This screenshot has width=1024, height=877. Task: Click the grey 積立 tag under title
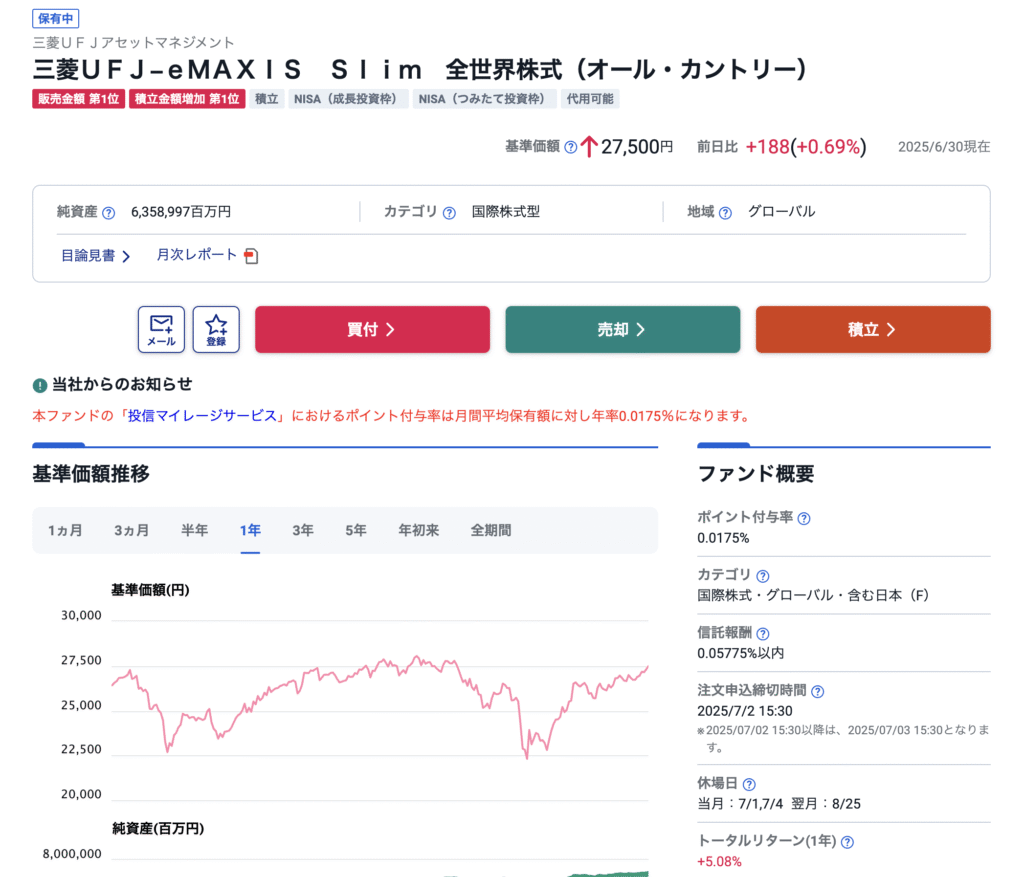[x=266, y=99]
